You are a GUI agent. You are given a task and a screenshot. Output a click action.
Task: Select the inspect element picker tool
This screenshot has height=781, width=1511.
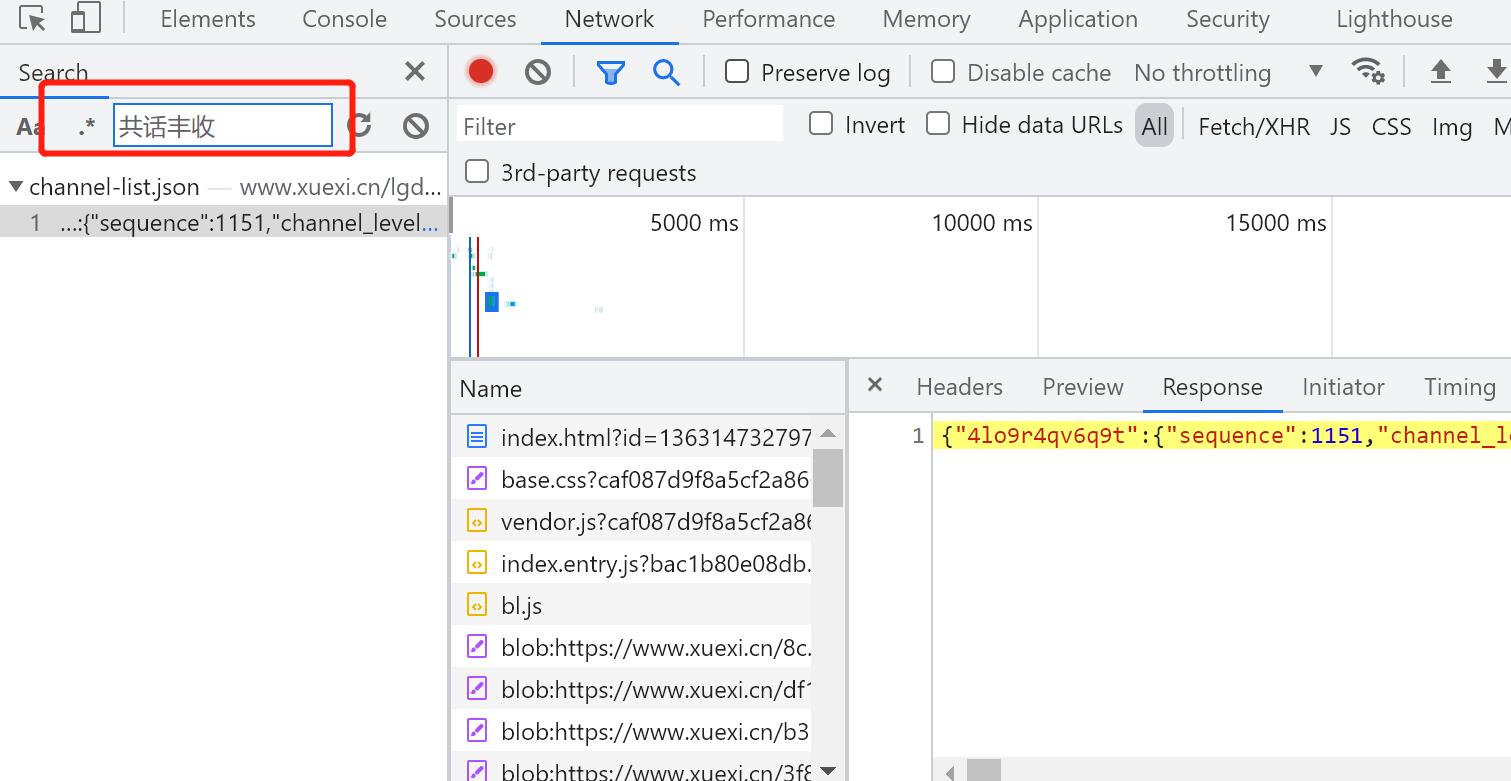pos(33,19)
